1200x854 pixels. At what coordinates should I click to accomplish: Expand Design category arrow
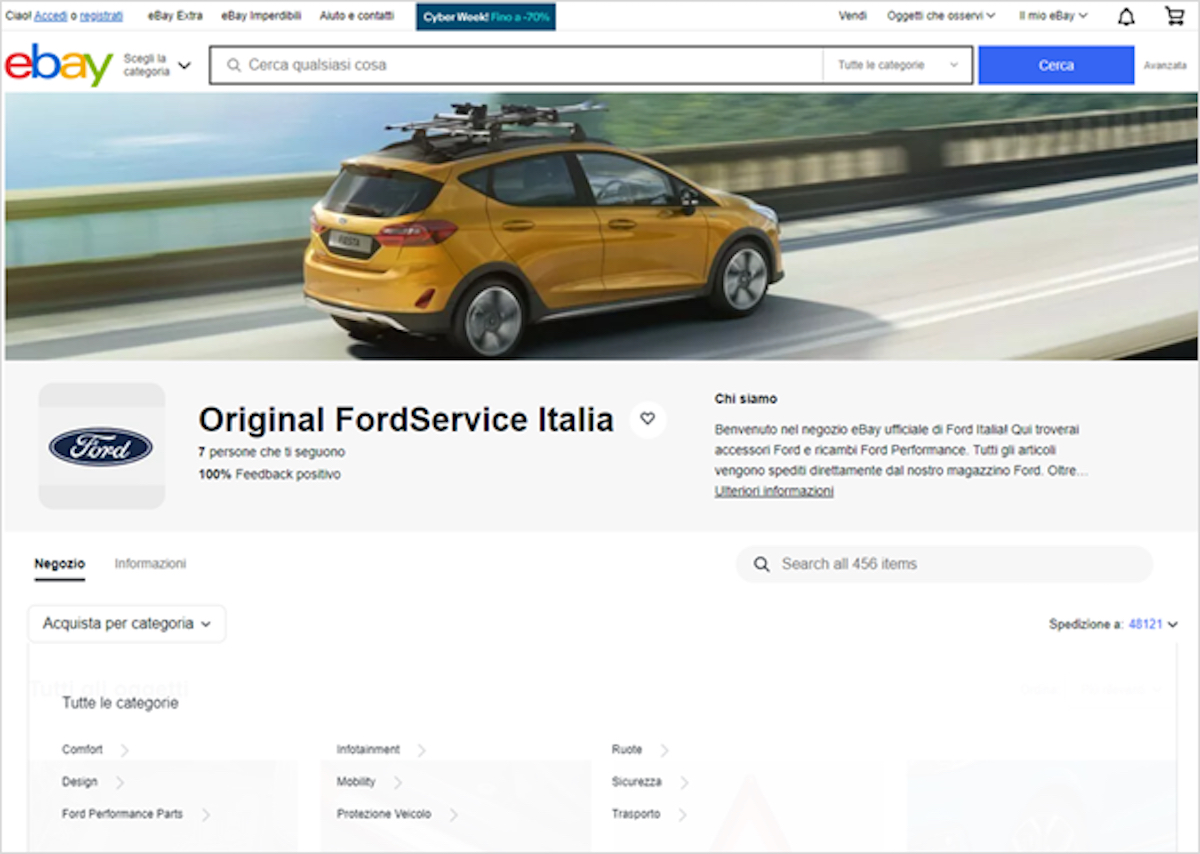(119, 782)
